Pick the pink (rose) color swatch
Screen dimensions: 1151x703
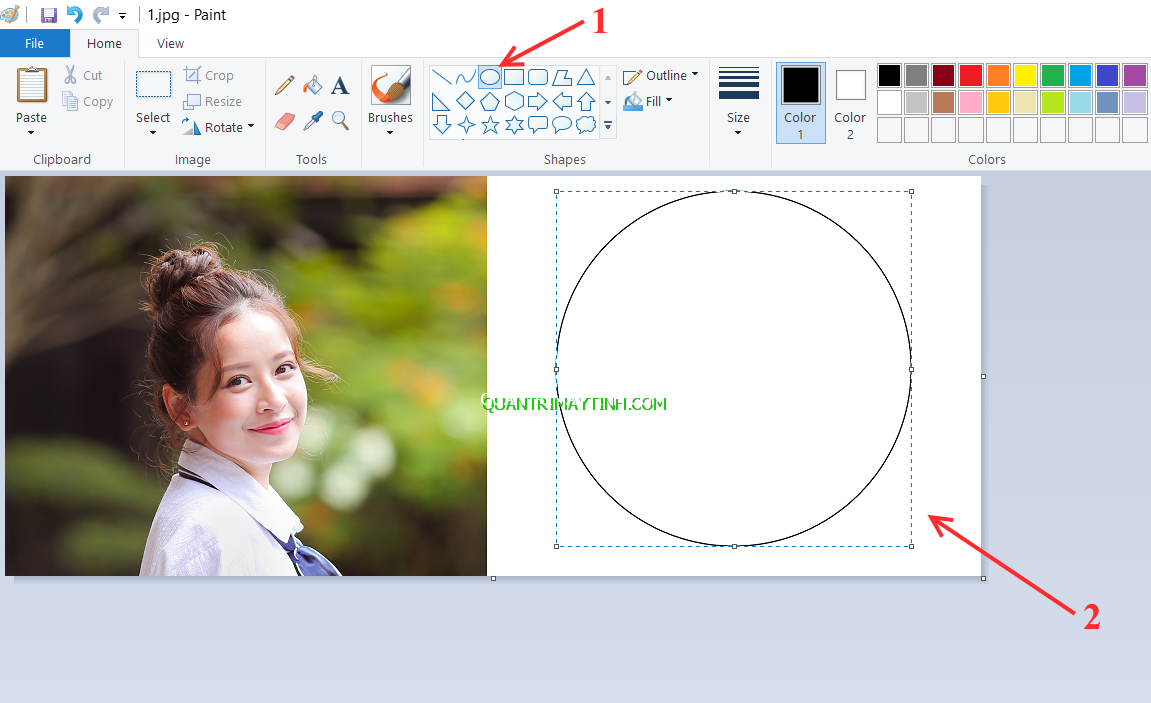[x=970, y=102]
